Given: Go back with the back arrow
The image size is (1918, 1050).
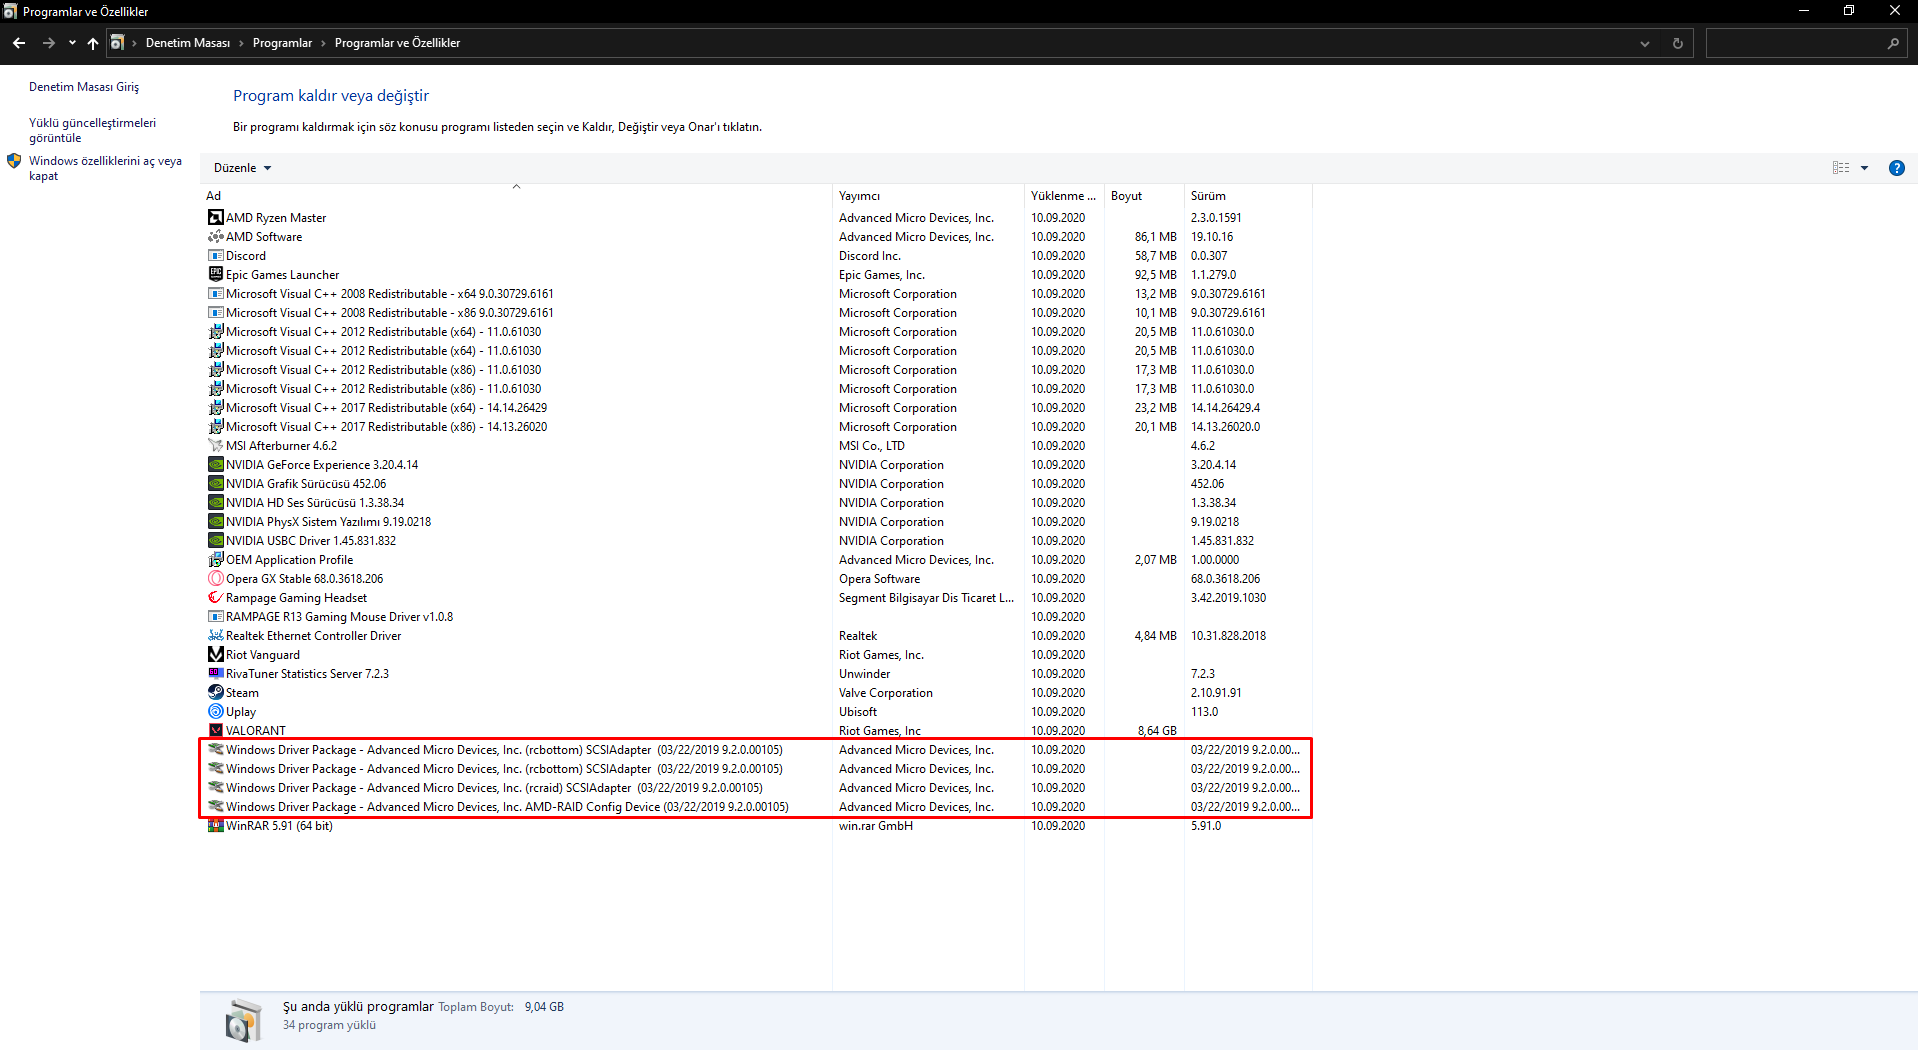Looking at the screenshot, I should click(x=19, y=43).
